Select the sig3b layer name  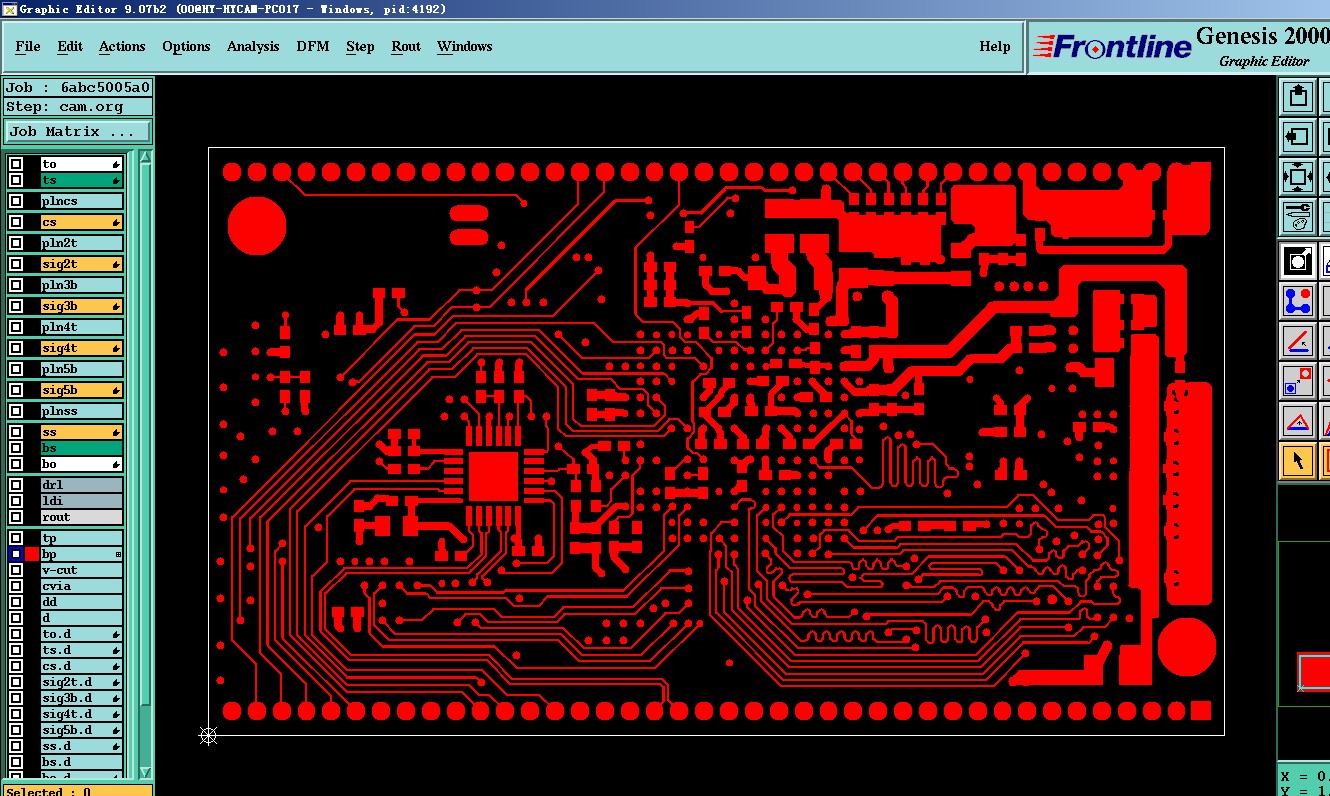82,306
